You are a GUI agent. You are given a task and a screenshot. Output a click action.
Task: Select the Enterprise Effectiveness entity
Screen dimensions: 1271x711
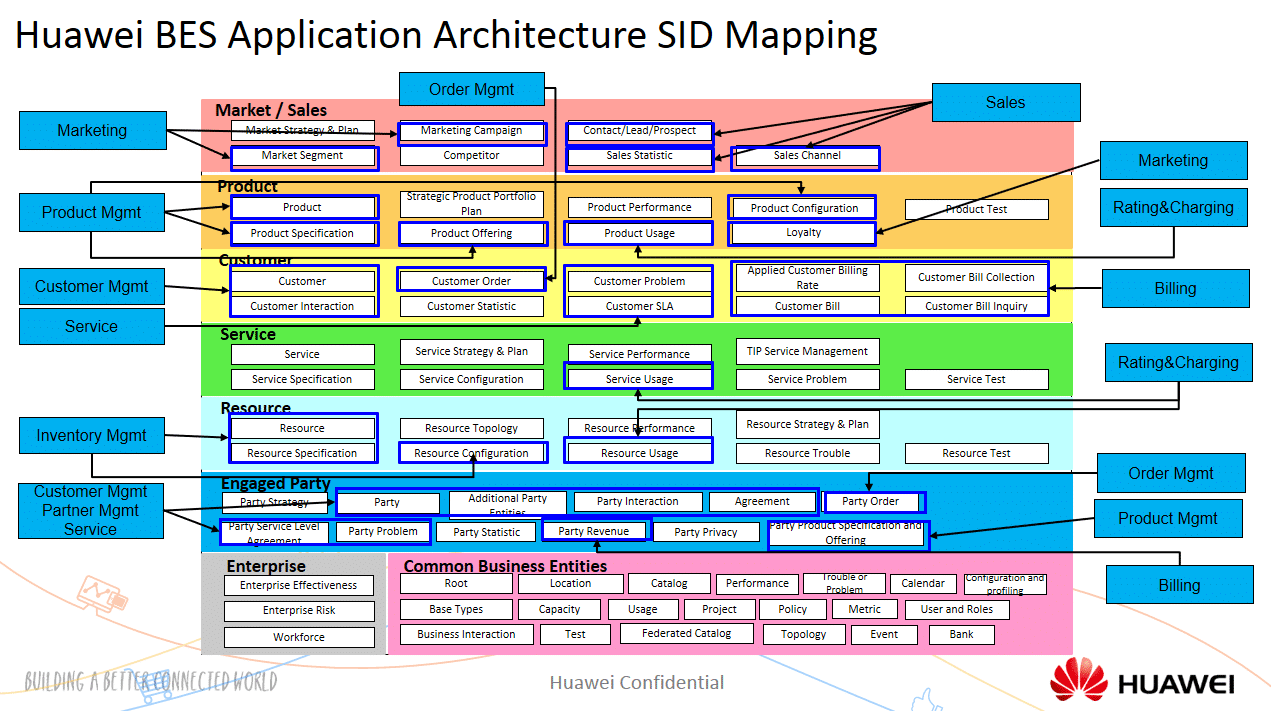click(299, 586)
